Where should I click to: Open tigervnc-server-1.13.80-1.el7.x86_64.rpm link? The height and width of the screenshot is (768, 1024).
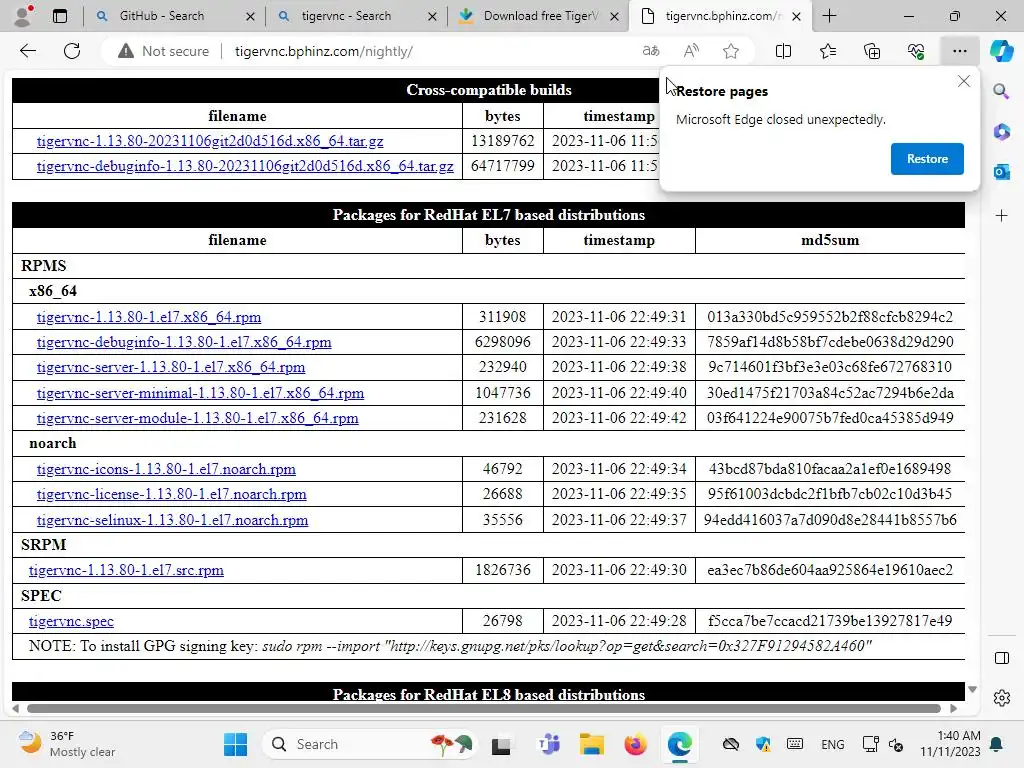coord(170,367)
